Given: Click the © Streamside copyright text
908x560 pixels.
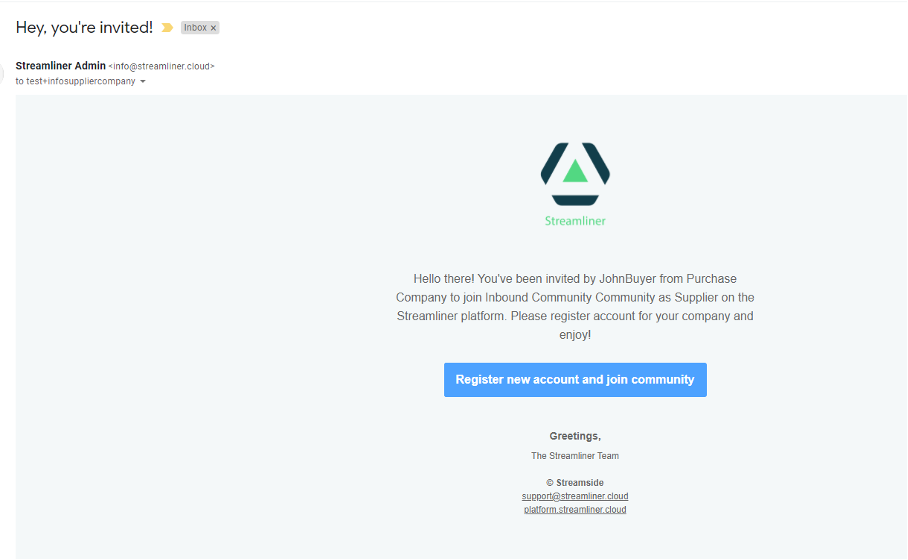Looking at the screenshot, I should pyautogui.click(x=575, y=482).
